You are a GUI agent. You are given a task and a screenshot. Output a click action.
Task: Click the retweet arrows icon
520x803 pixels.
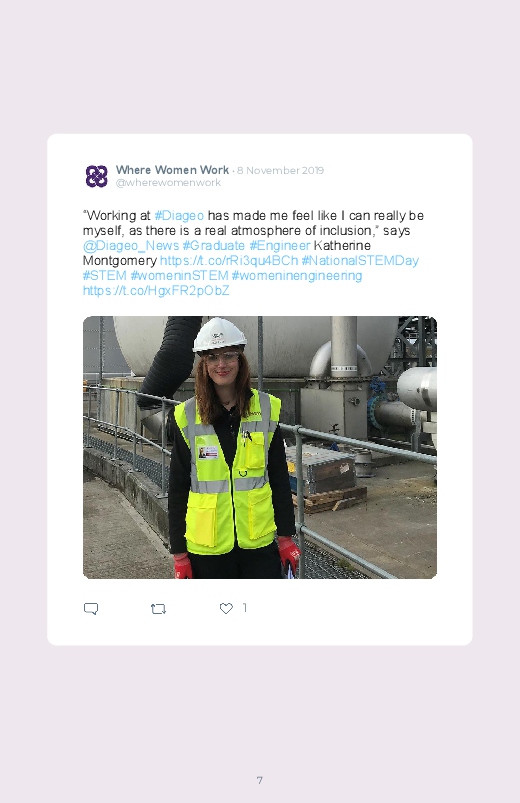pos(158,608)
